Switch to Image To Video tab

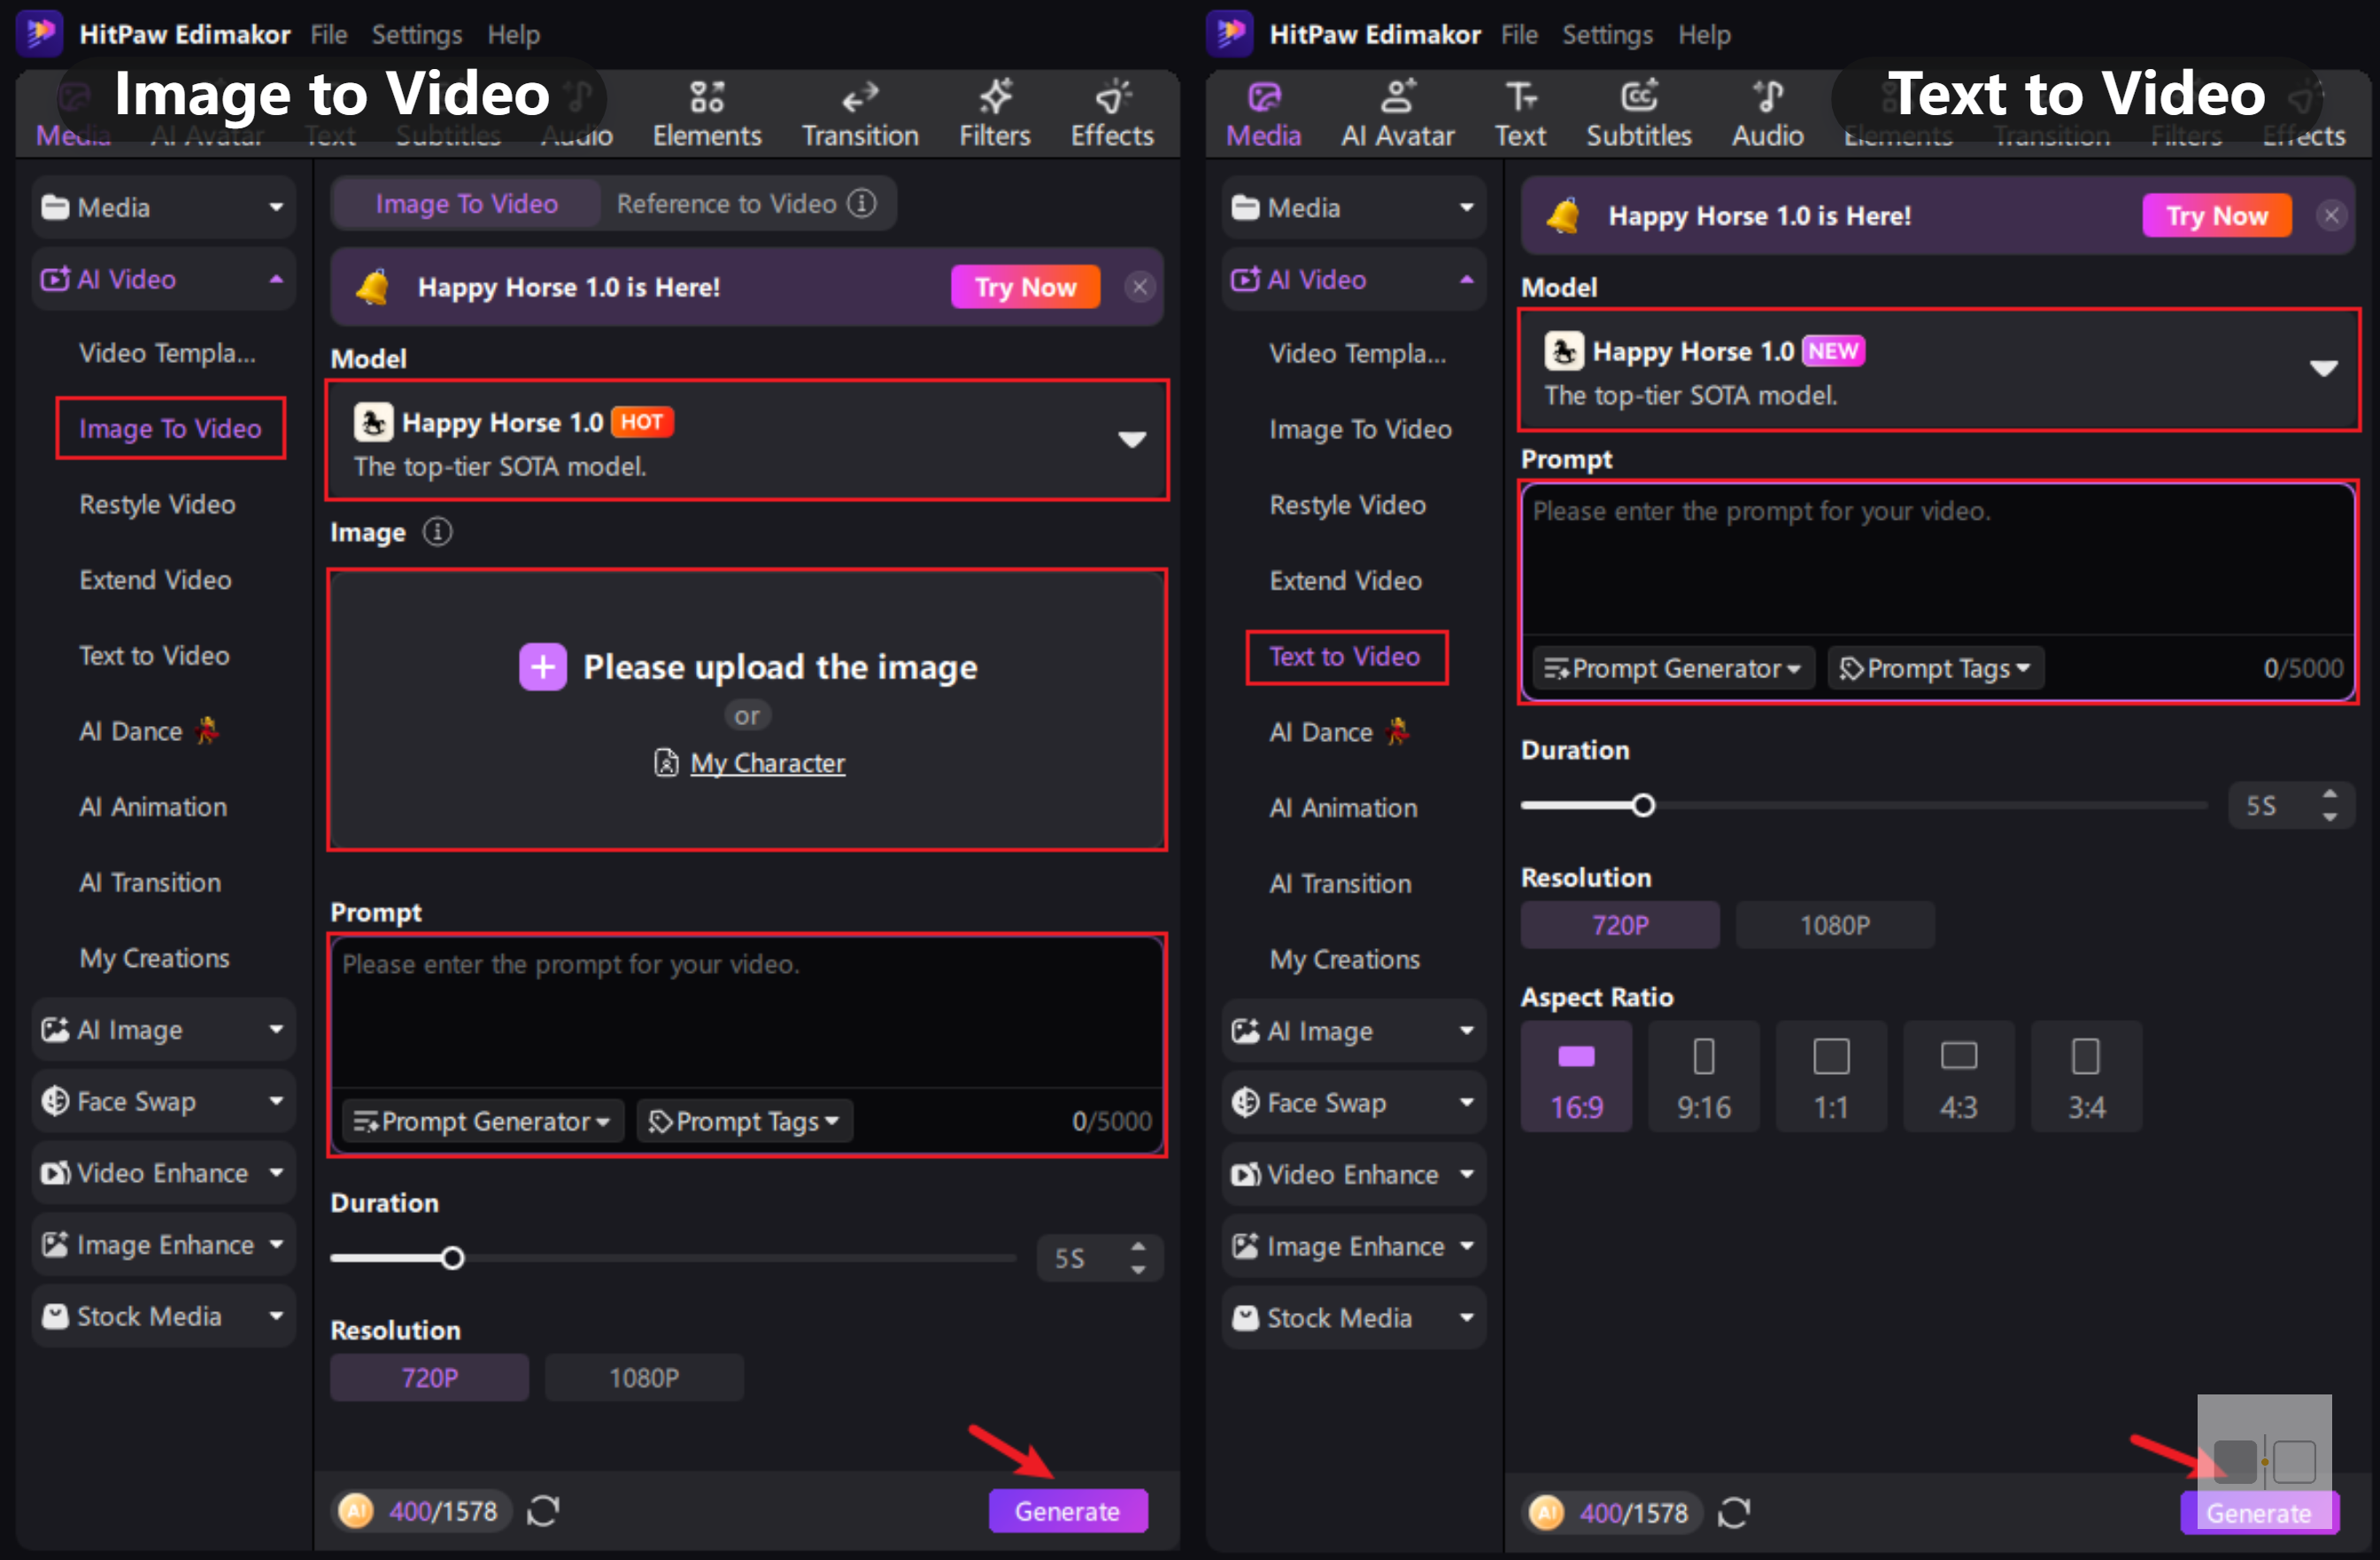(x=466, y=203)
